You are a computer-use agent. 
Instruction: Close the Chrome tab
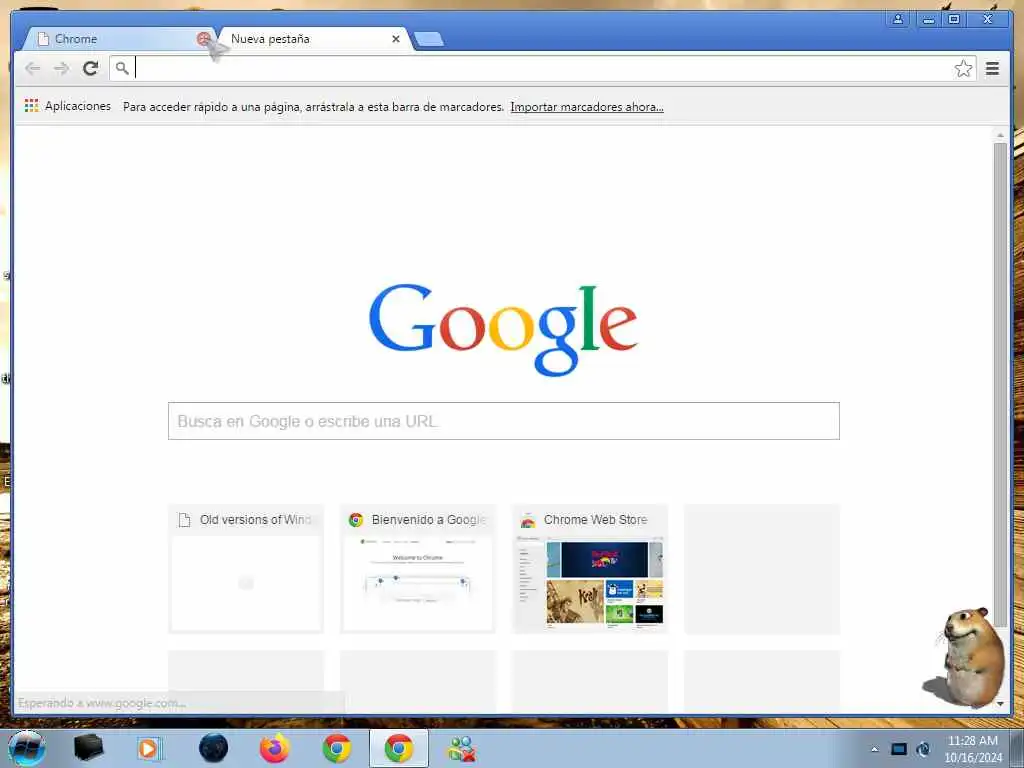click(204, 39)
